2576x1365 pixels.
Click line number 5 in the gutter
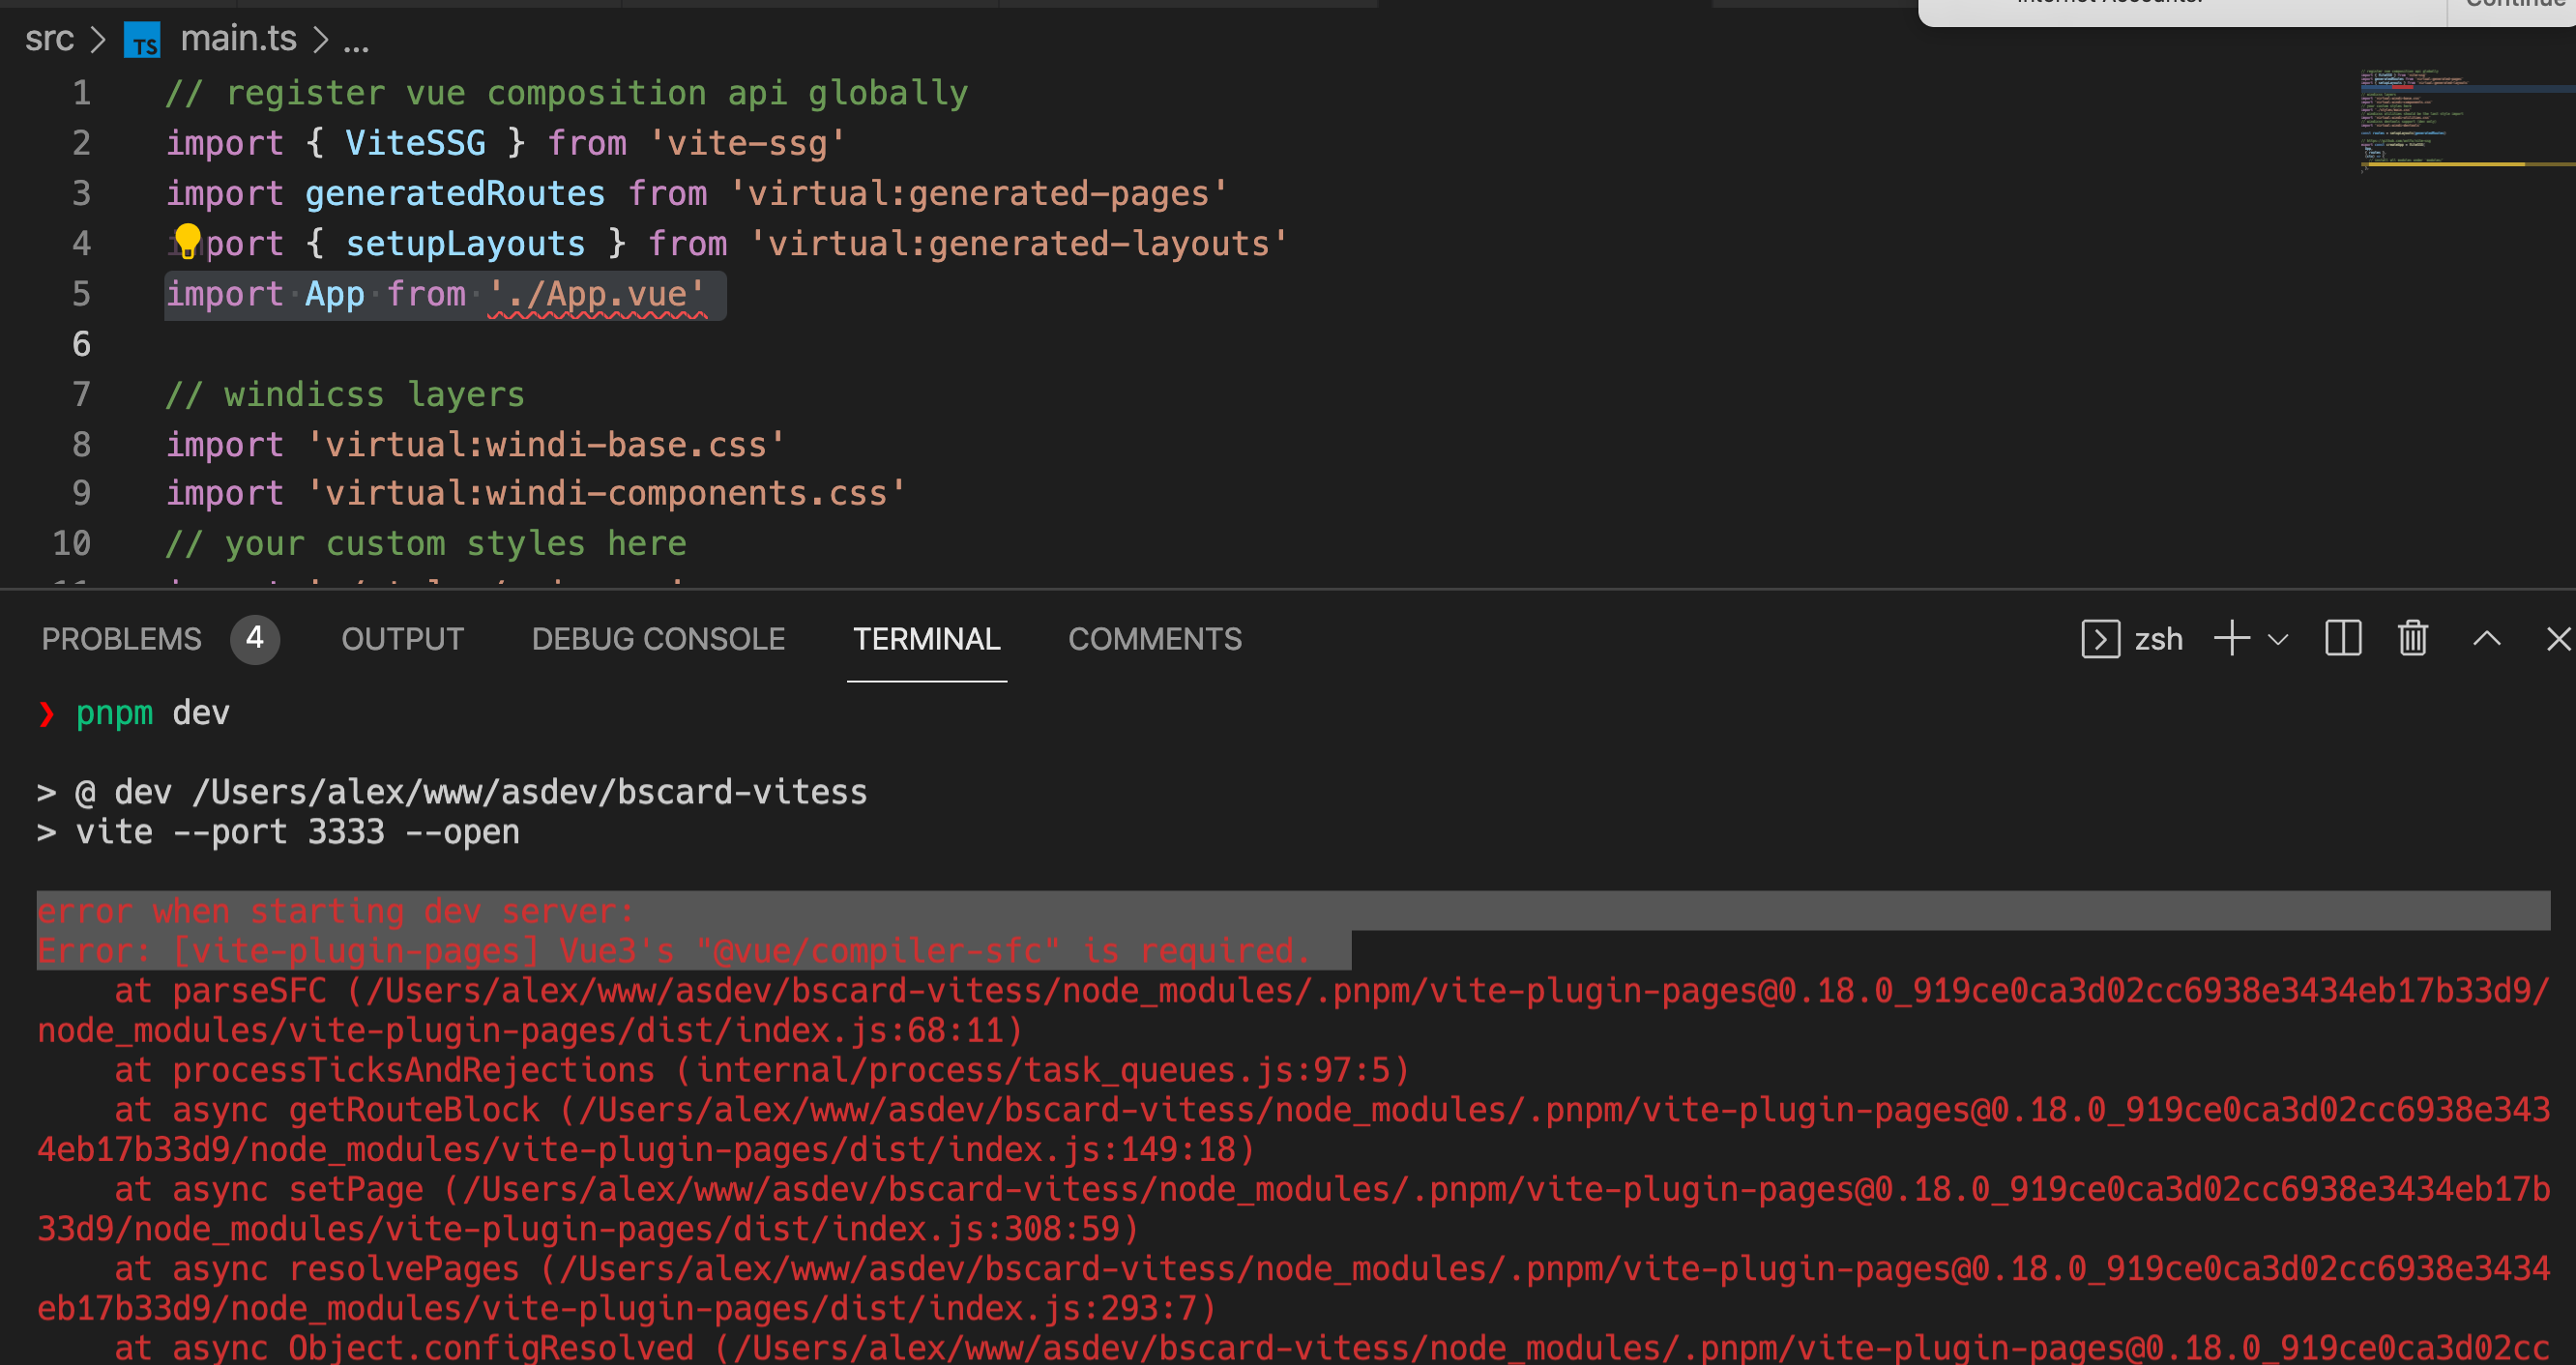[81, 294]
